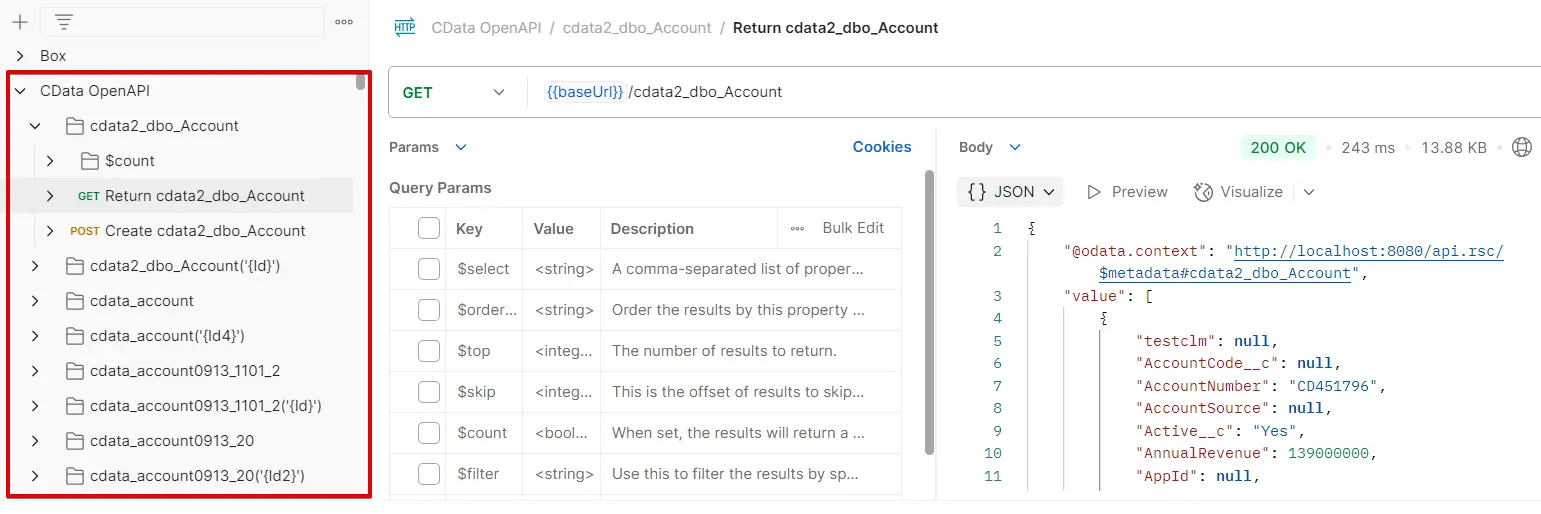Click the Cookies link

[881, 148]
